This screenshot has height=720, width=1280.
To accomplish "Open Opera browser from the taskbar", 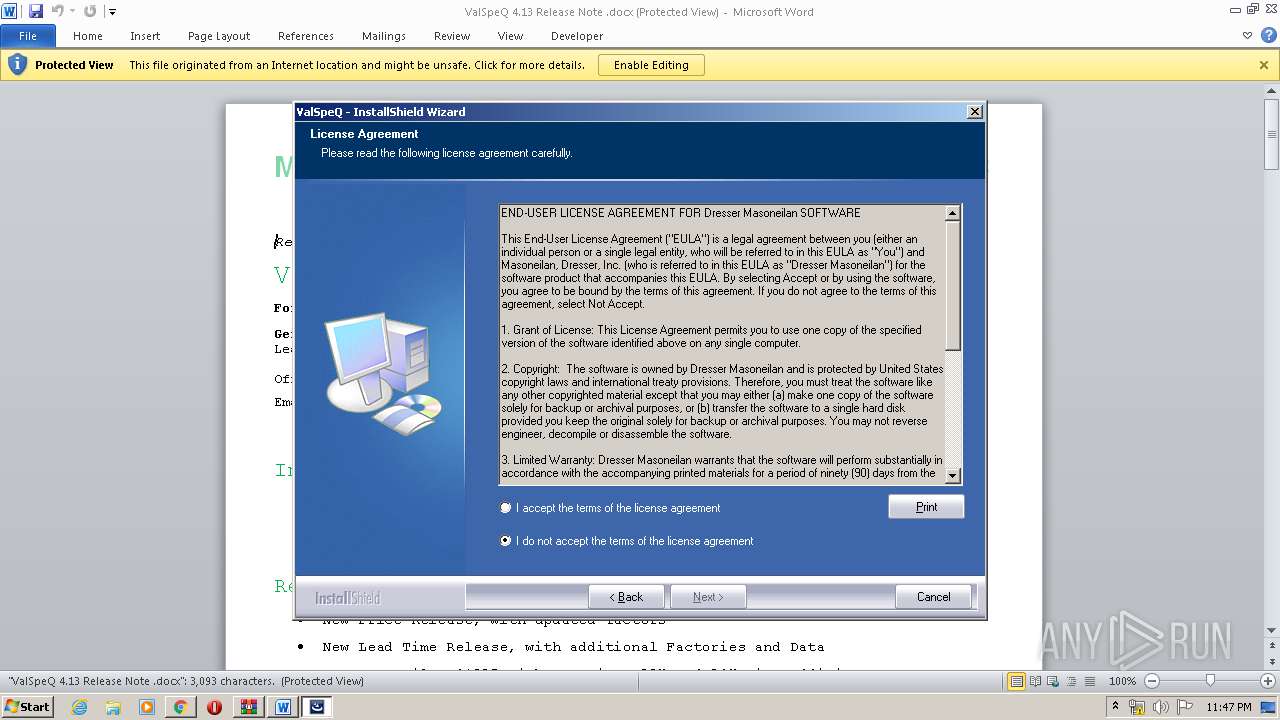I will tap(214, 707).
